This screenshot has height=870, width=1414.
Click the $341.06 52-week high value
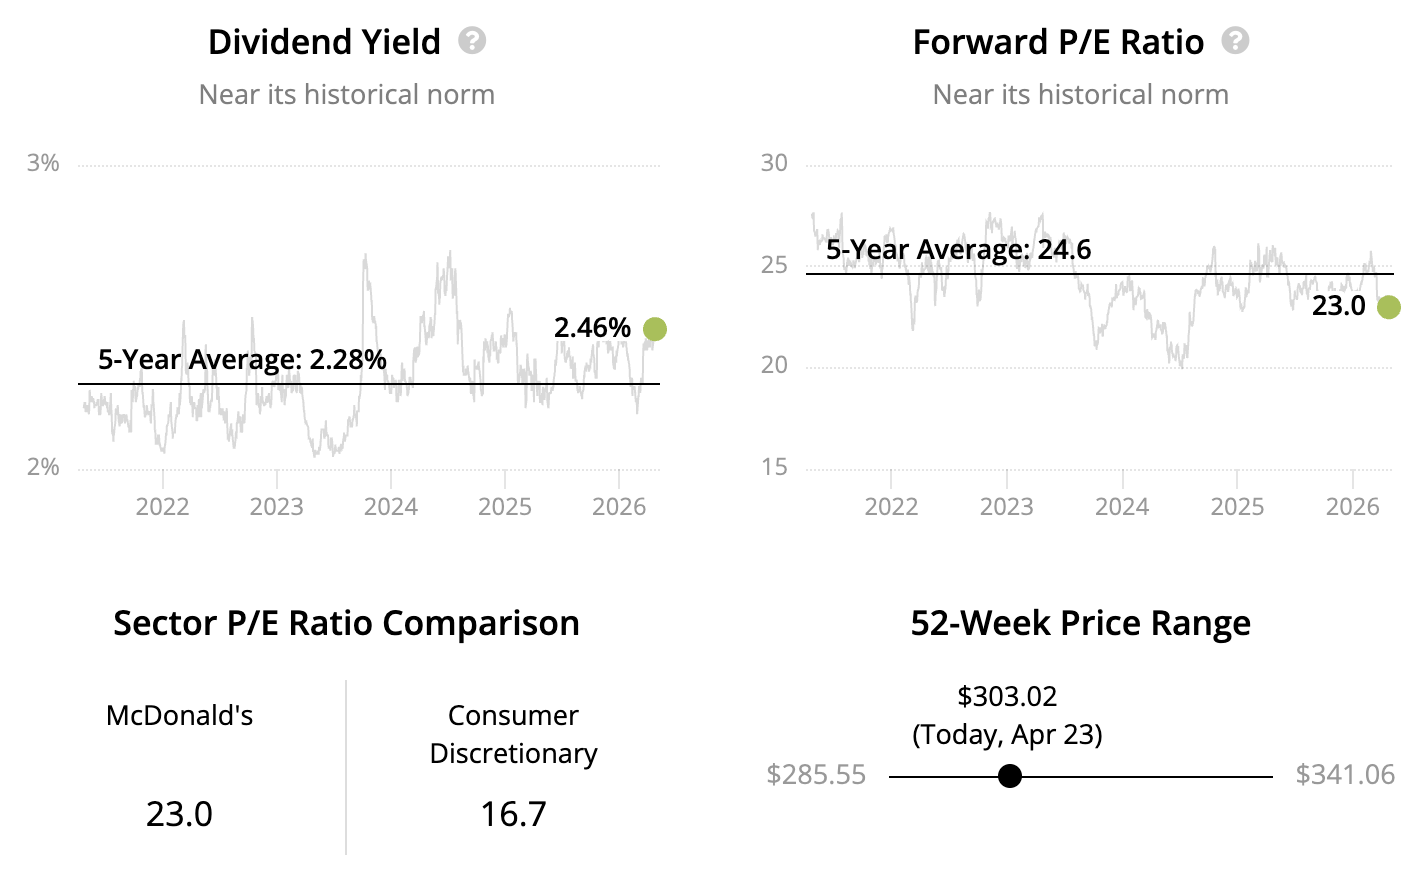[x=1345, y=775]
